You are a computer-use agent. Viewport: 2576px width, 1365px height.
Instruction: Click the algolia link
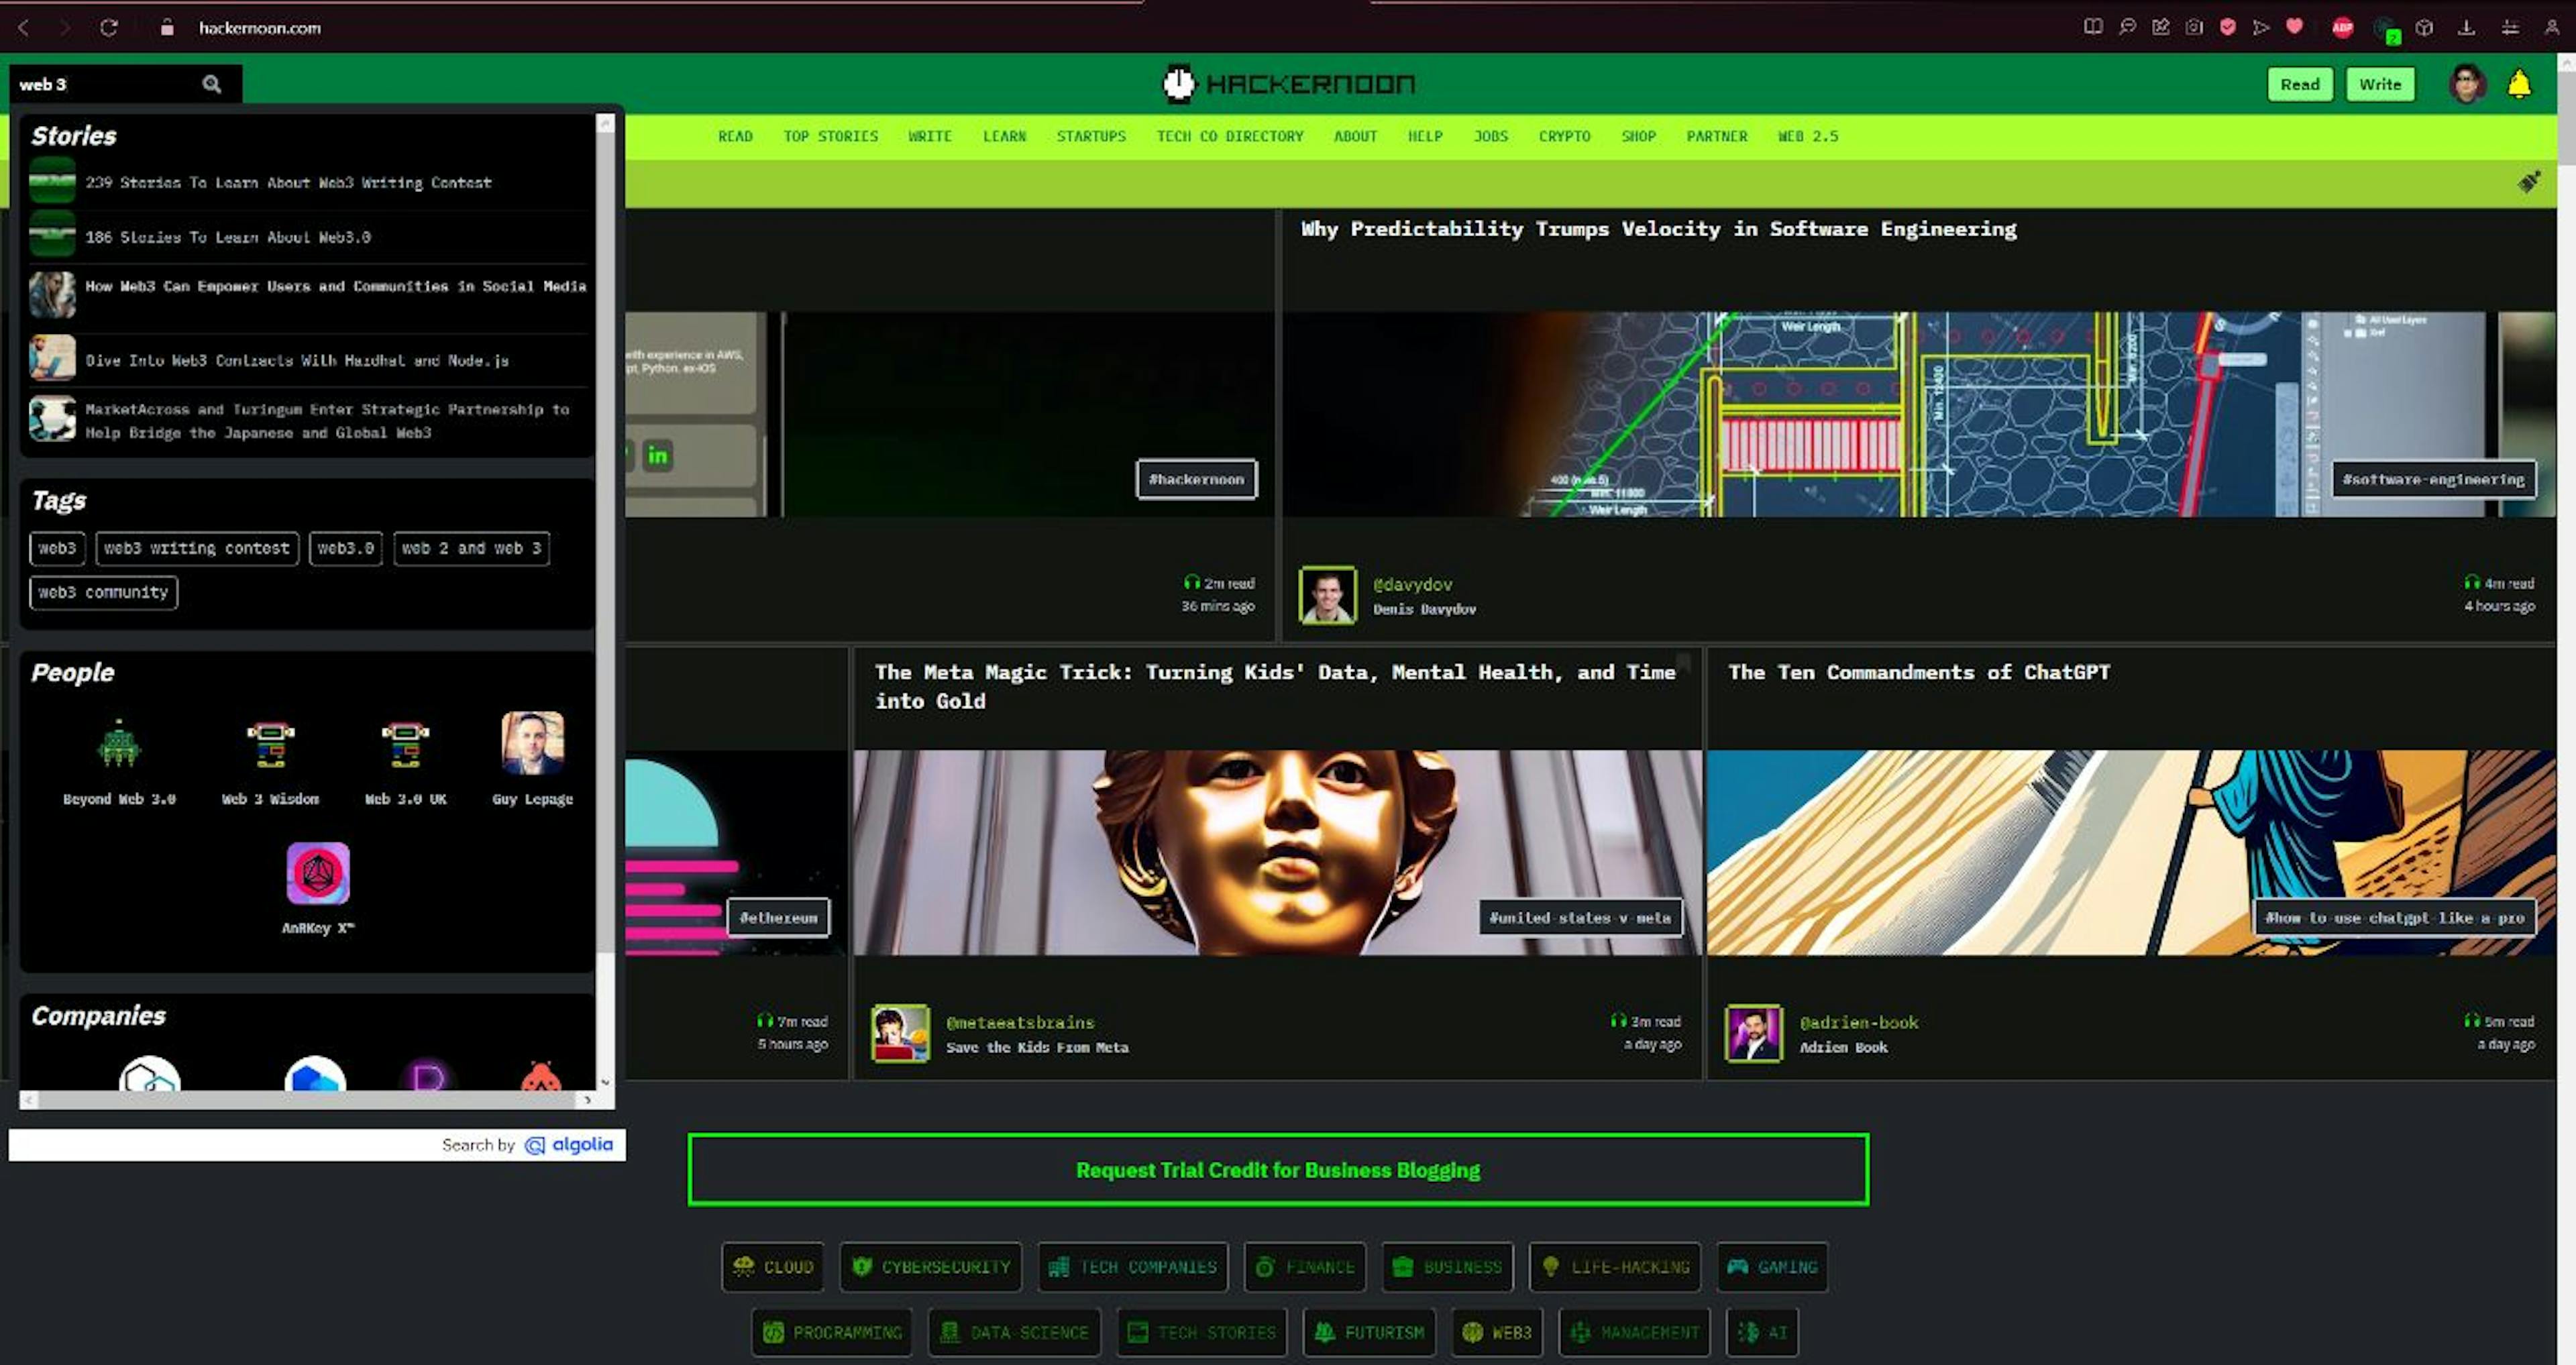point(569,1144)
